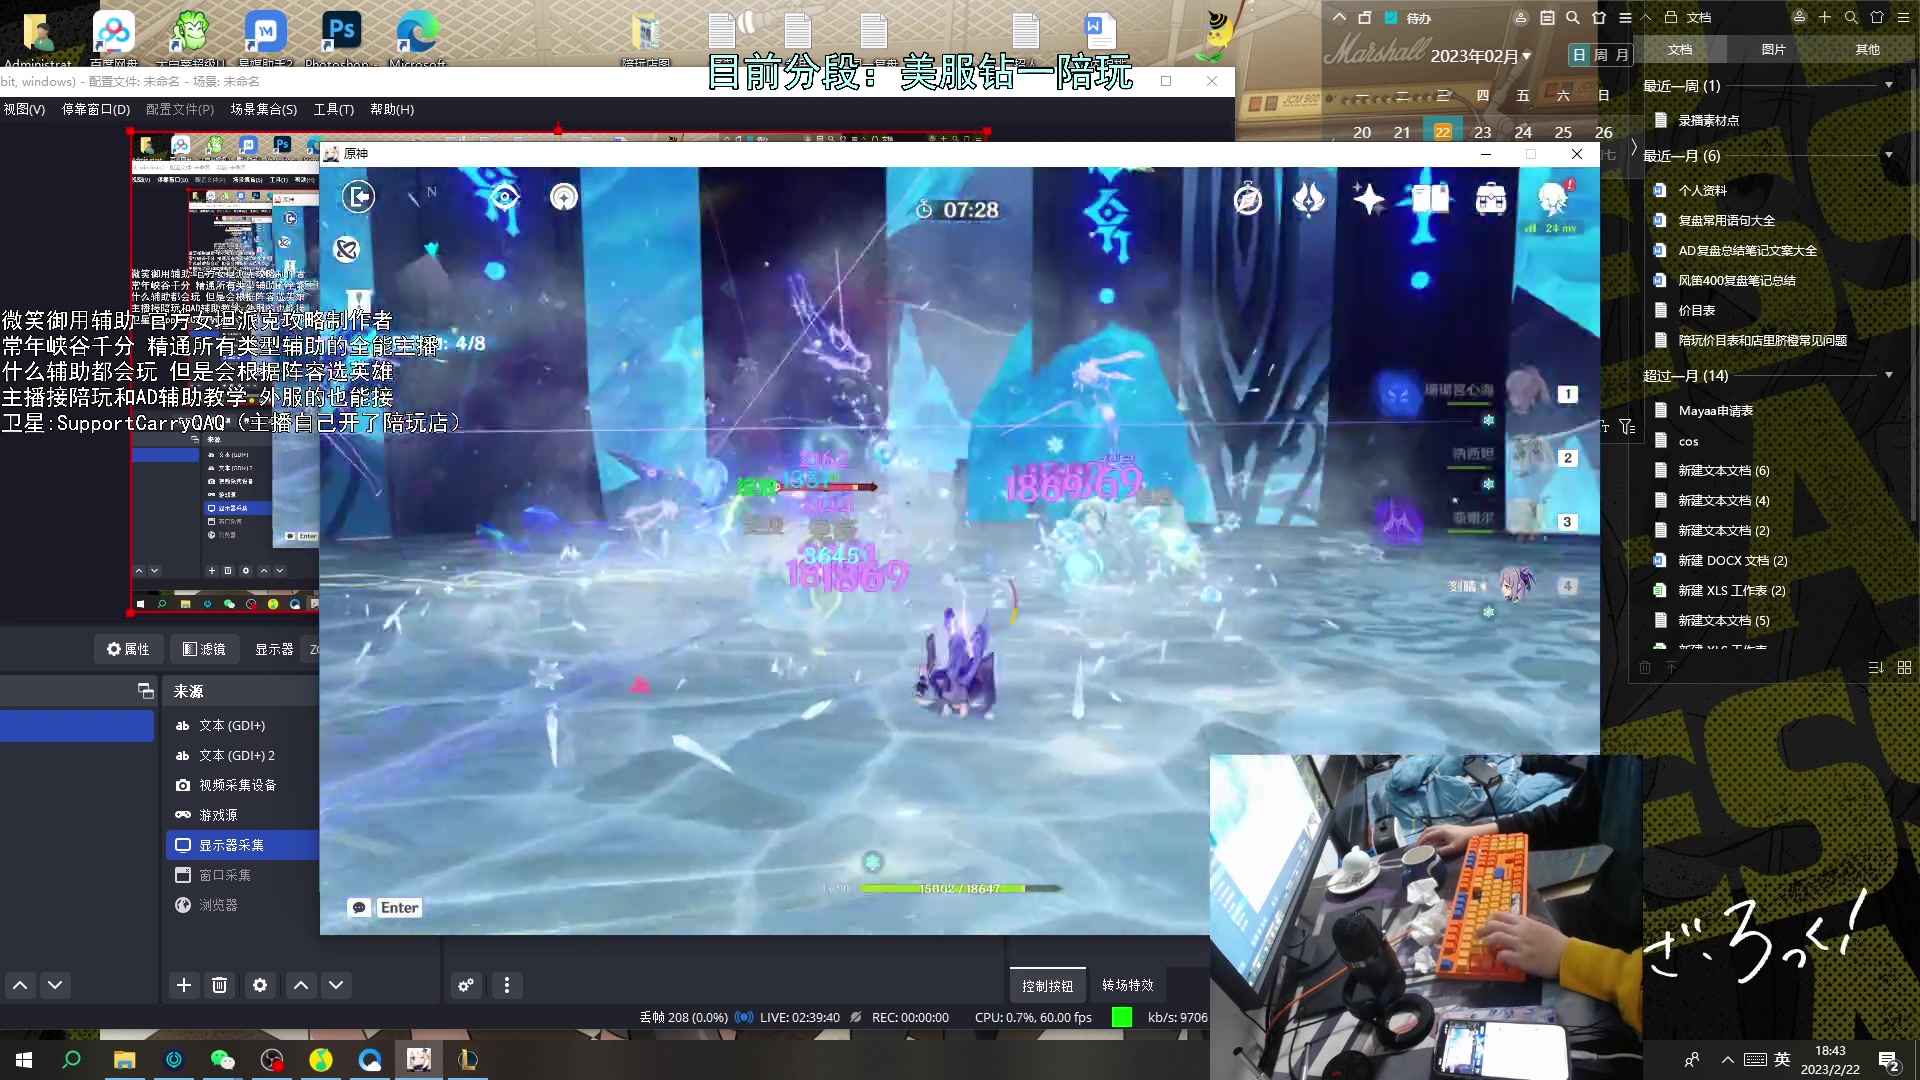Collapse the 超过一月 (14) group

point(1888,376)
